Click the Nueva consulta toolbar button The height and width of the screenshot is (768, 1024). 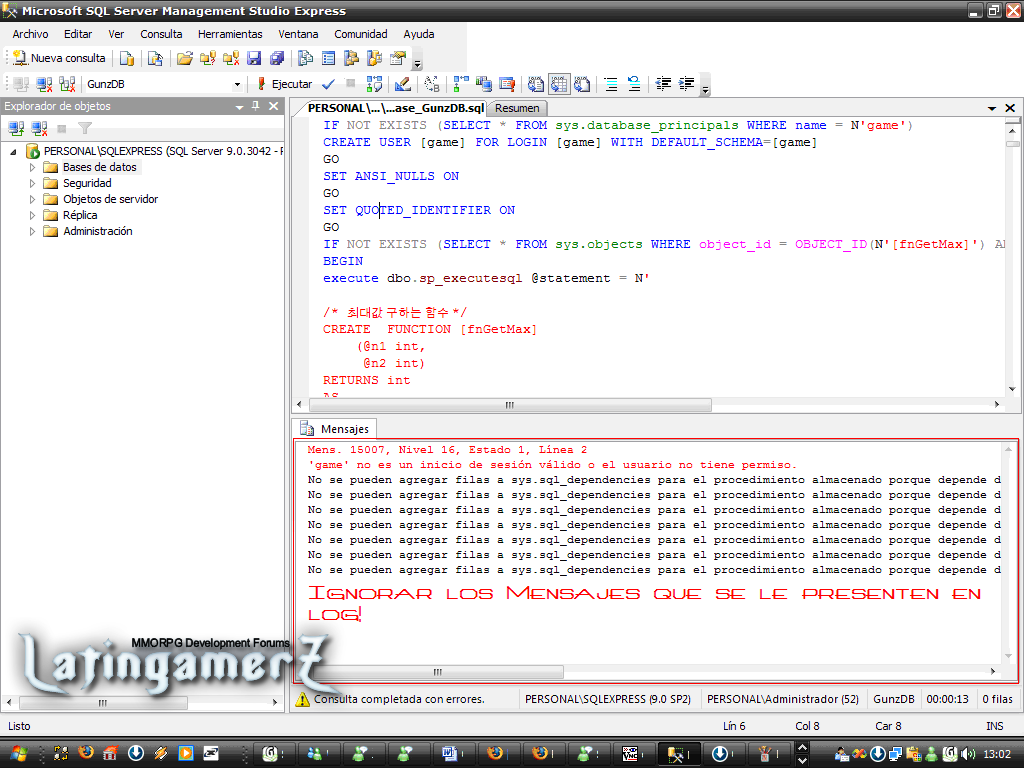(59, 58)
